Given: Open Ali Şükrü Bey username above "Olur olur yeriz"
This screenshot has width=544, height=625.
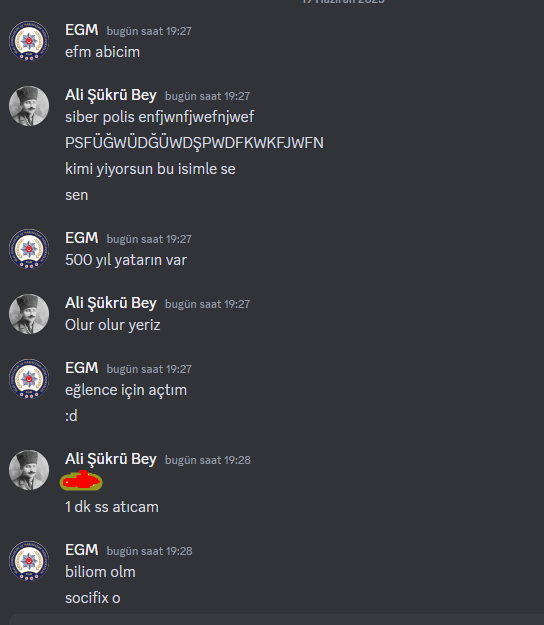Looking at the screenshot, I should pos(111,303).
